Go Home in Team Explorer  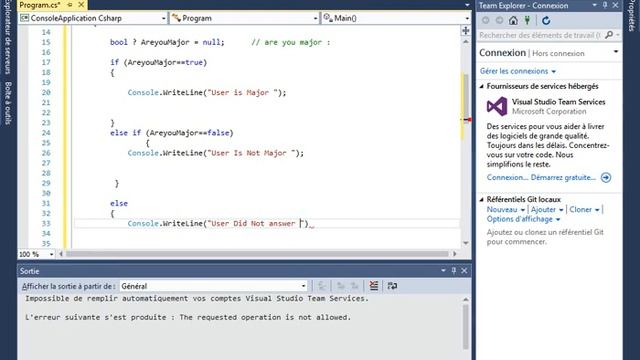[513, 20]
